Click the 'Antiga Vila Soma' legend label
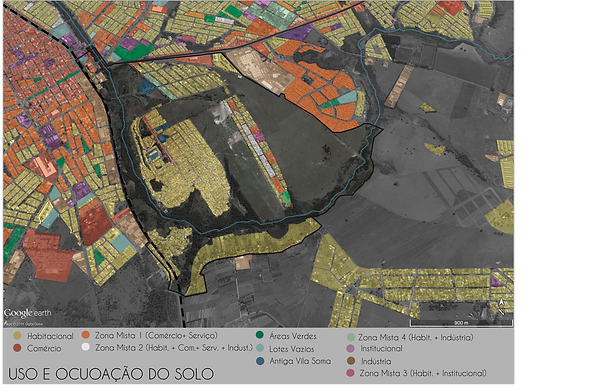 pyautogui.click(x=300, y=361)
